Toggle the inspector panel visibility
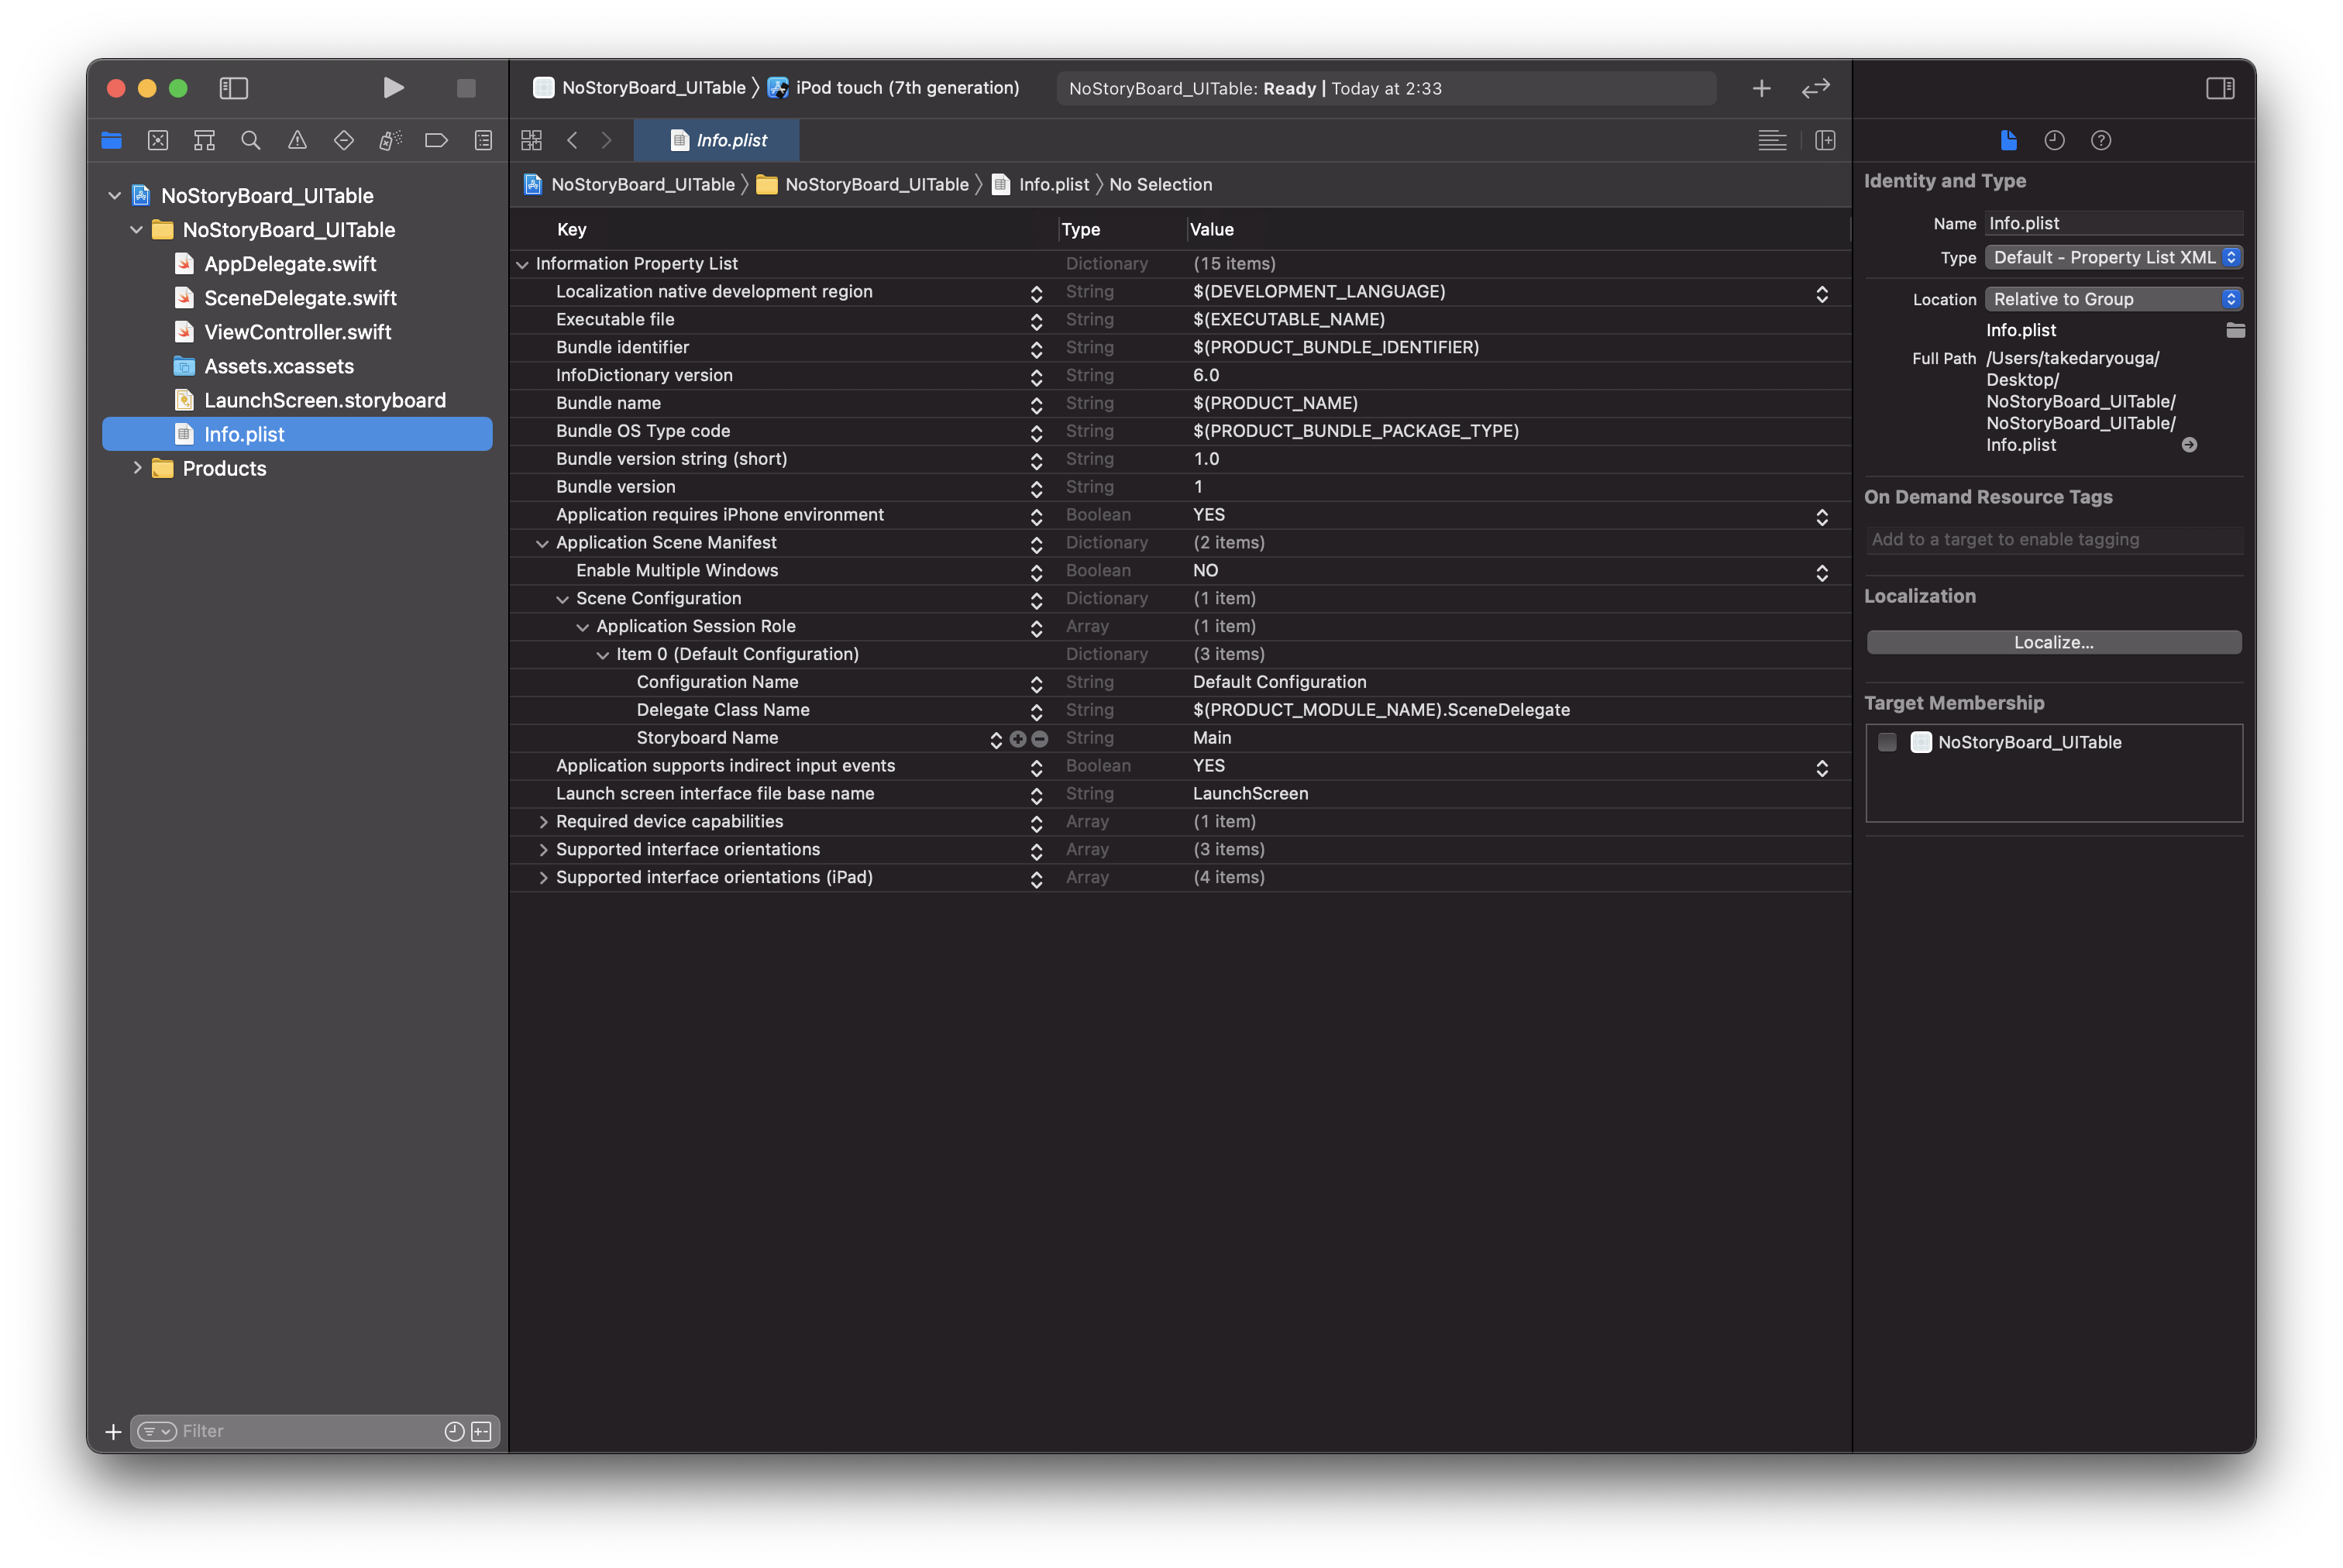This screenshot has width=2343, height=1568. [x=2220, y=88]
